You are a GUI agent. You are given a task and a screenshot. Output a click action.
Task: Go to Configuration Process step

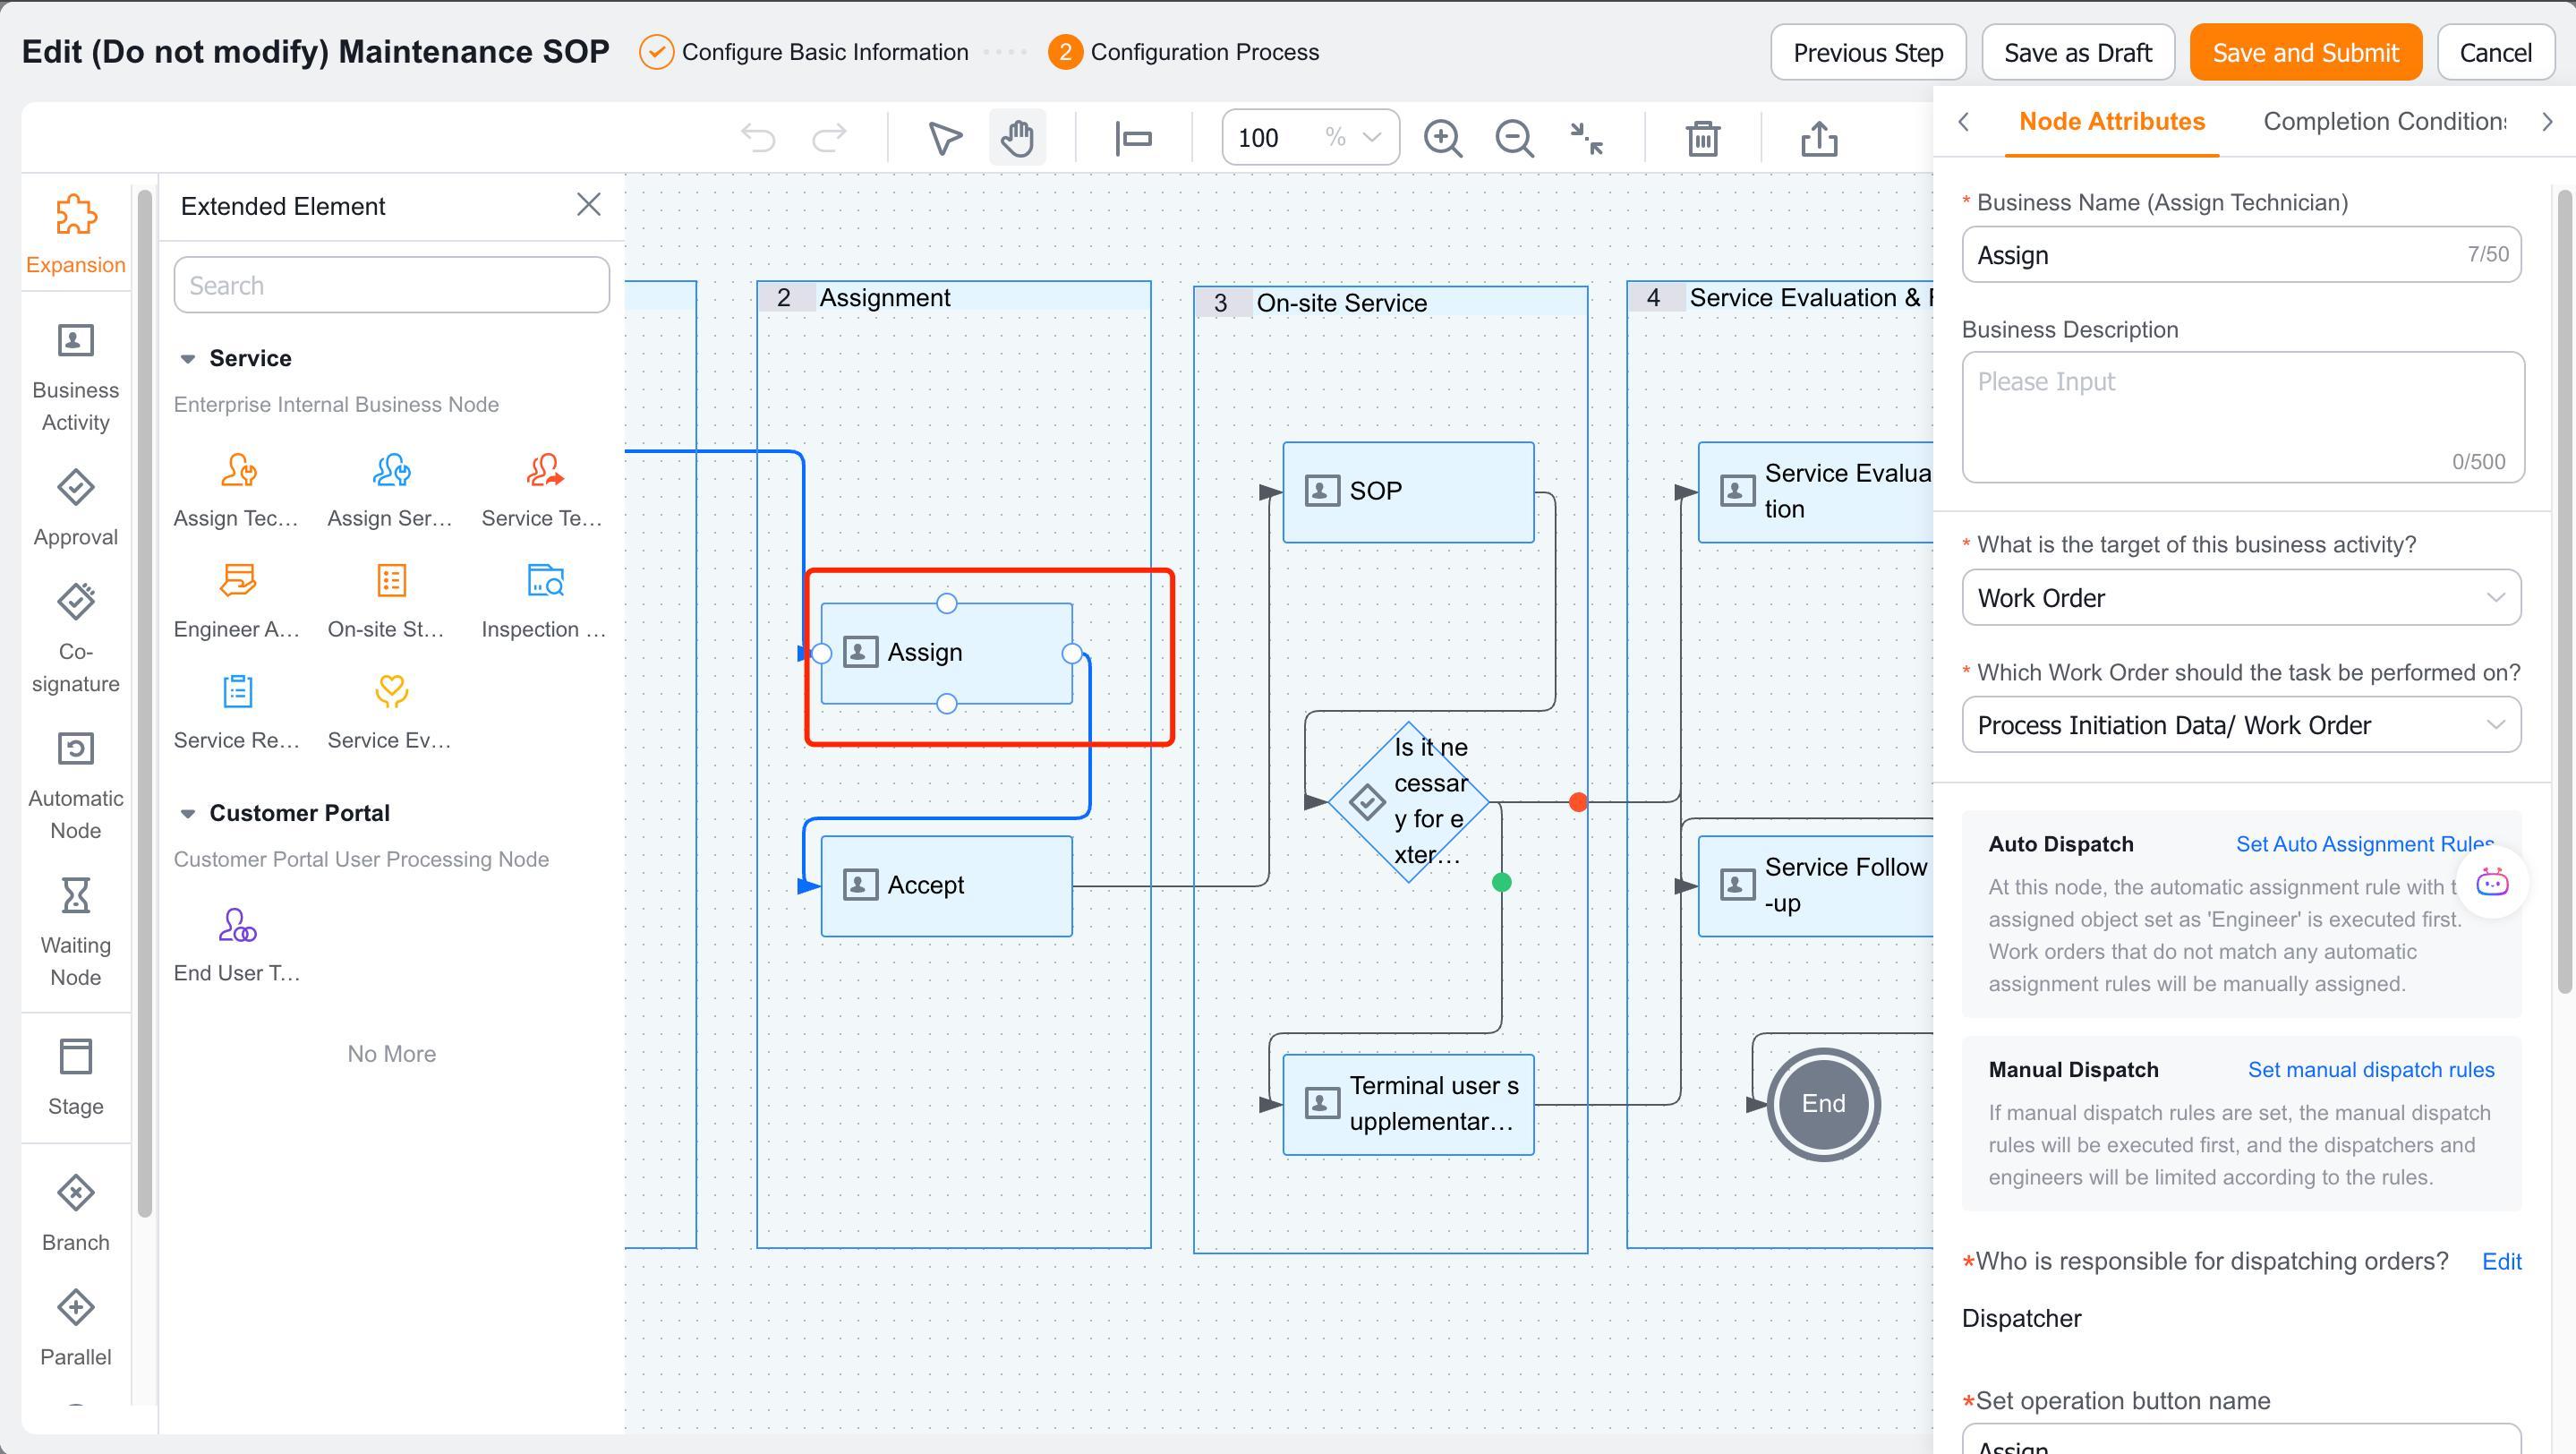[1184, 52]
